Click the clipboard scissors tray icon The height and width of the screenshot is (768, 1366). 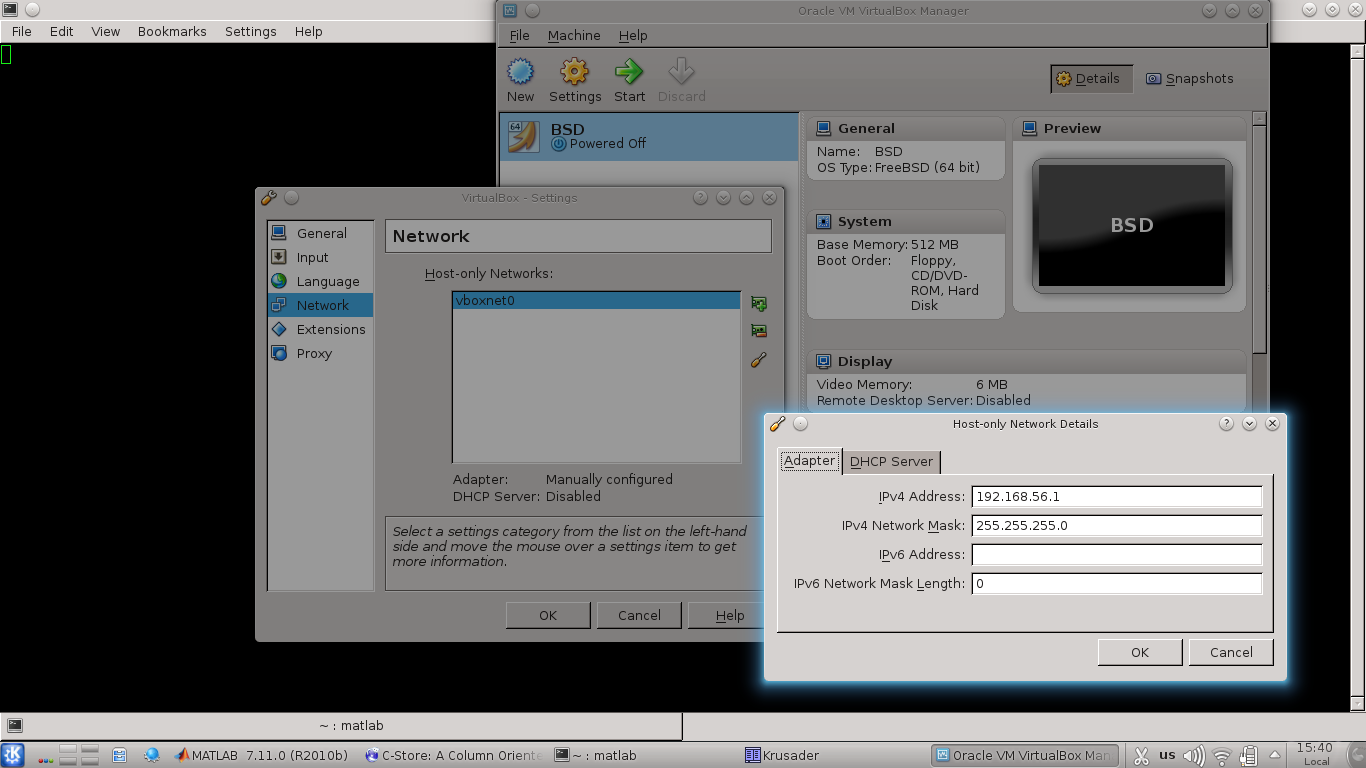click(1141, 755)
